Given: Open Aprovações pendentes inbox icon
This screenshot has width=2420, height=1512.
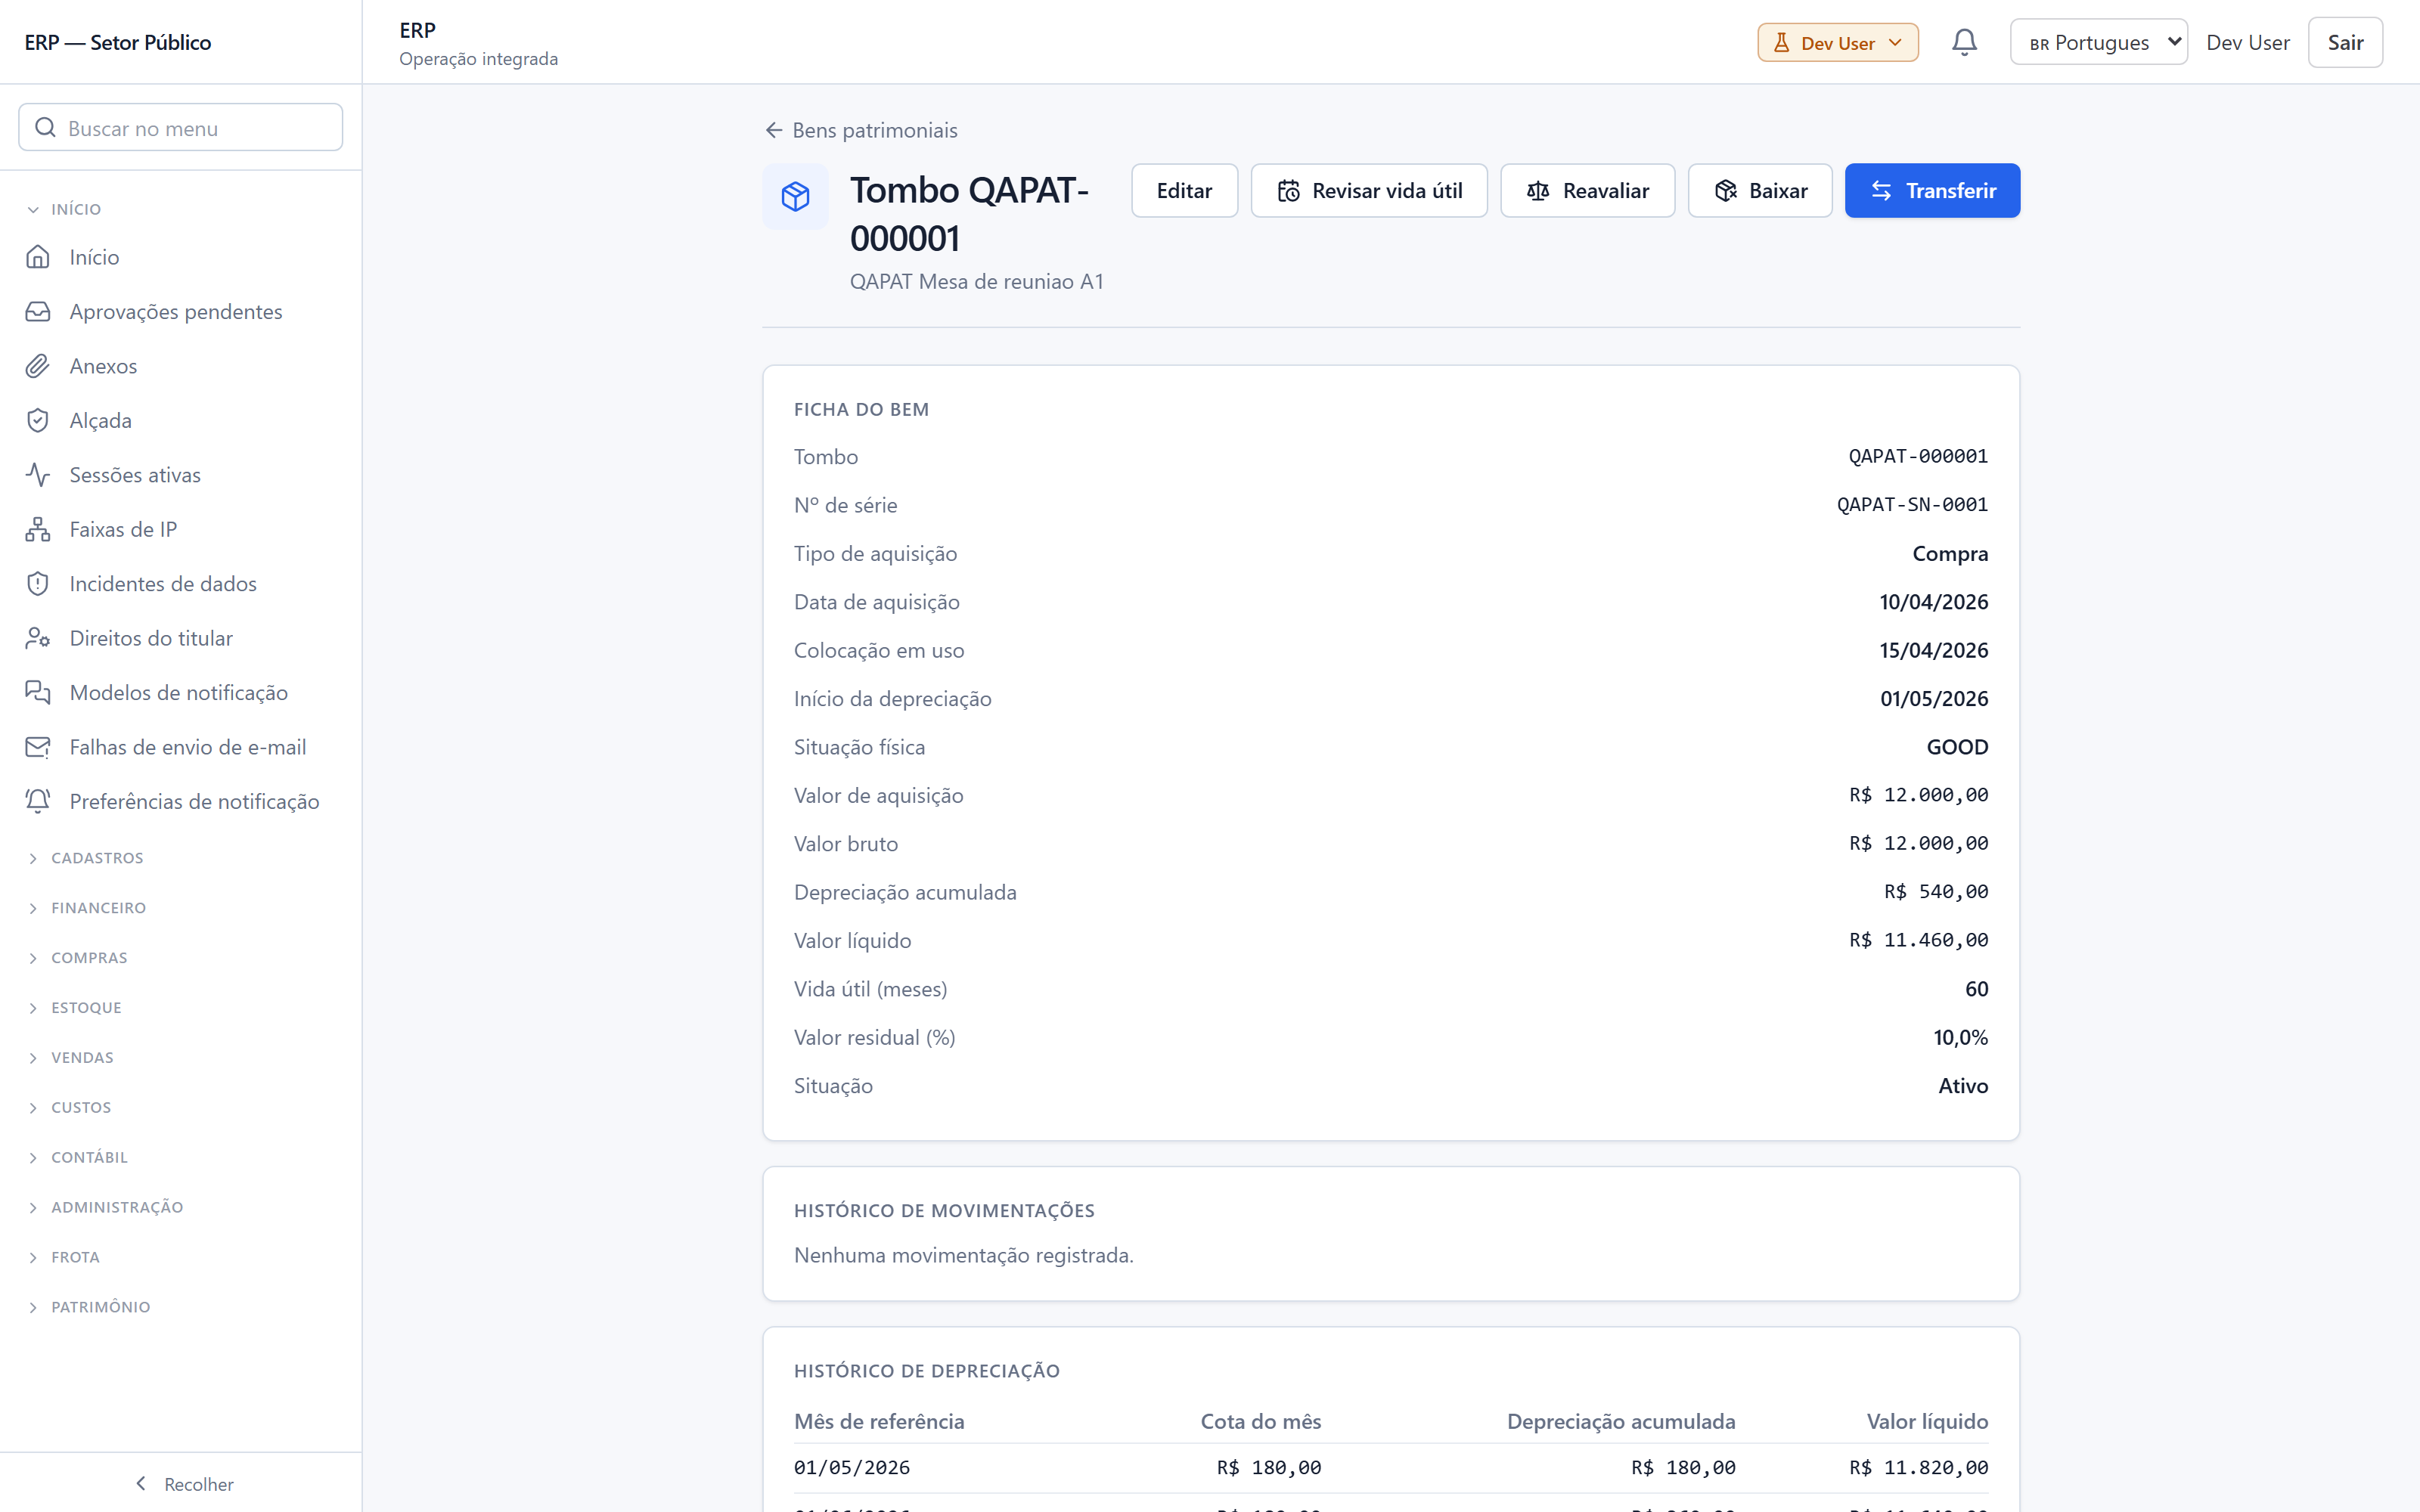Looking at the screenshot, I should [x=38, y=311].
